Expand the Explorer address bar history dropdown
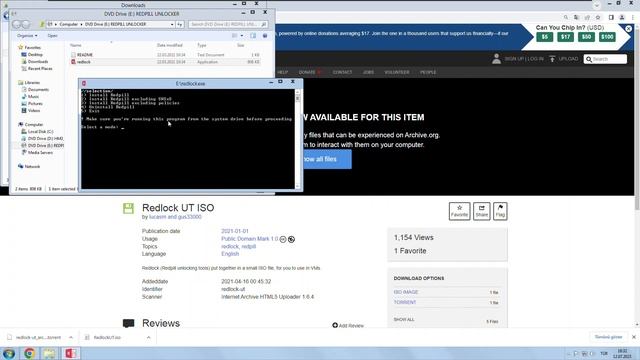 [x=172, y=24]
